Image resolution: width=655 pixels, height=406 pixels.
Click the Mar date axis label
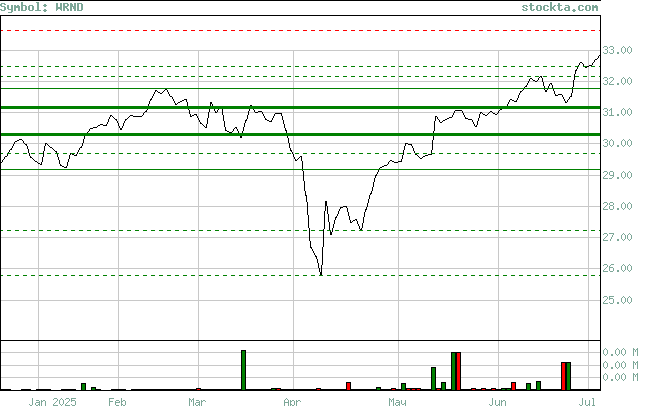(x=197, y=401)
